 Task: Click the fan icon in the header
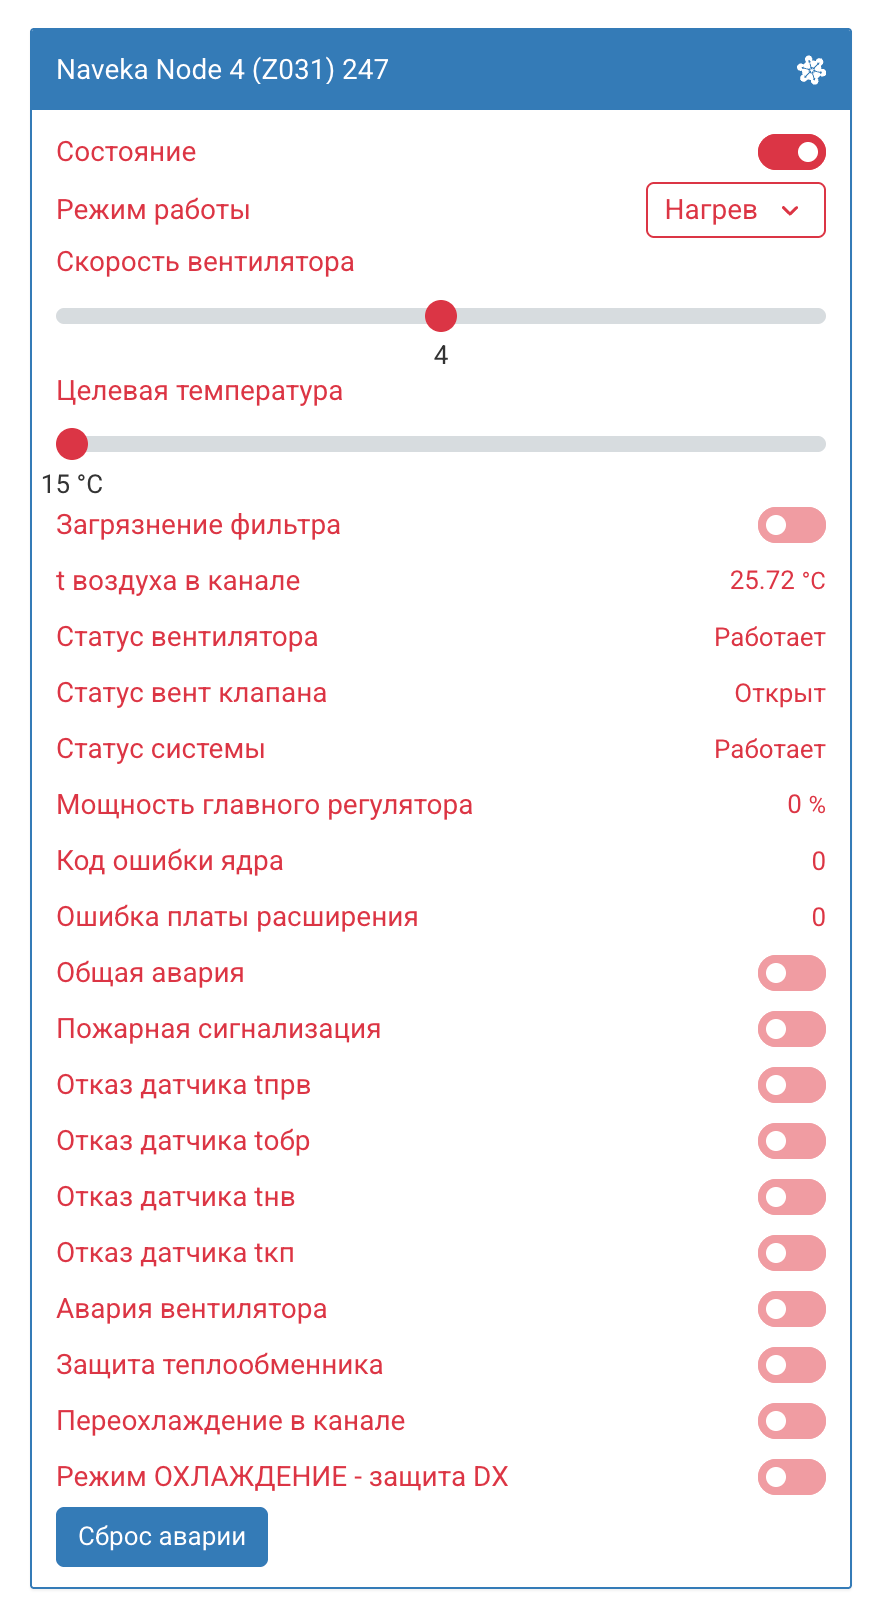(x=811, y=70)
